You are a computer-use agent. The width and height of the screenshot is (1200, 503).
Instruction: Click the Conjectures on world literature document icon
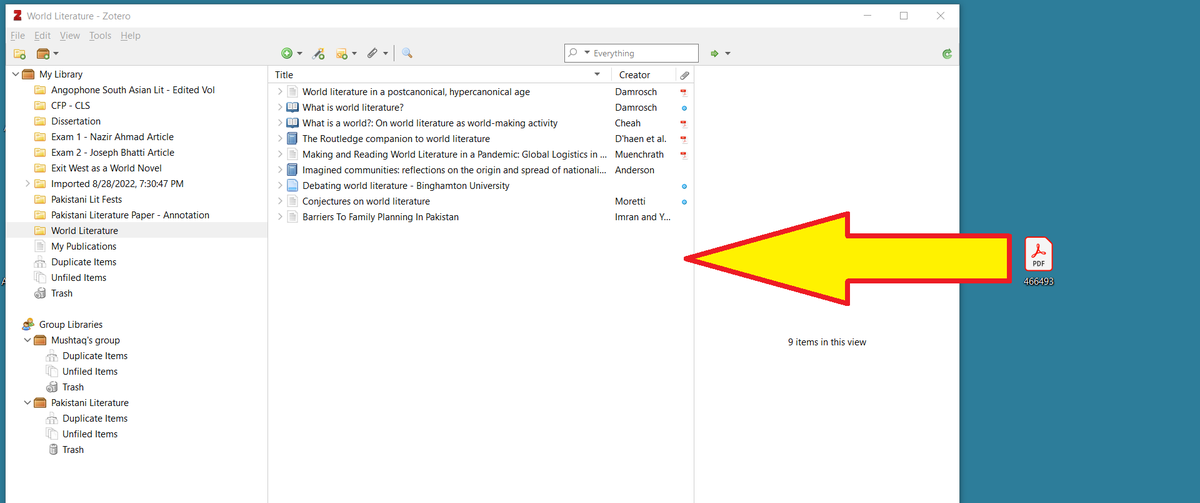292,201
